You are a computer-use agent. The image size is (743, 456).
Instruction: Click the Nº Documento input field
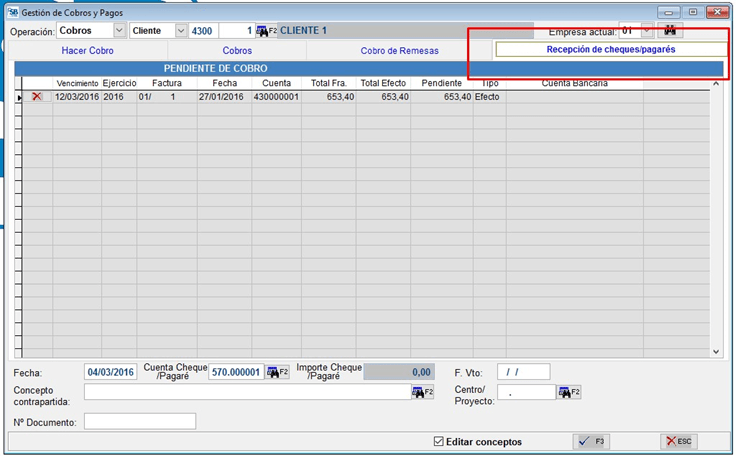tap(140, 422)
